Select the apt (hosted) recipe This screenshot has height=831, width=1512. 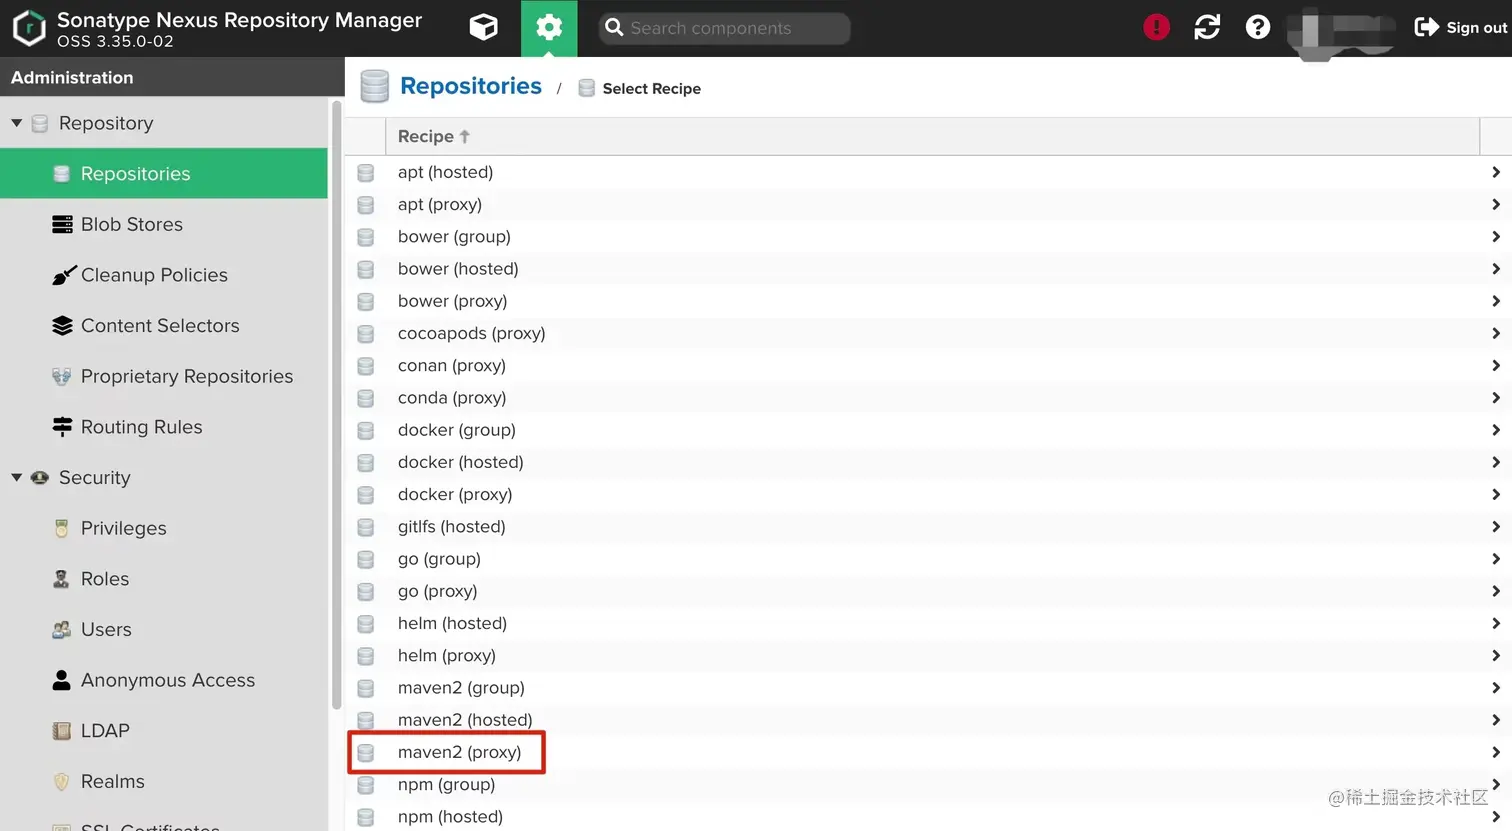tap(928, 172)
